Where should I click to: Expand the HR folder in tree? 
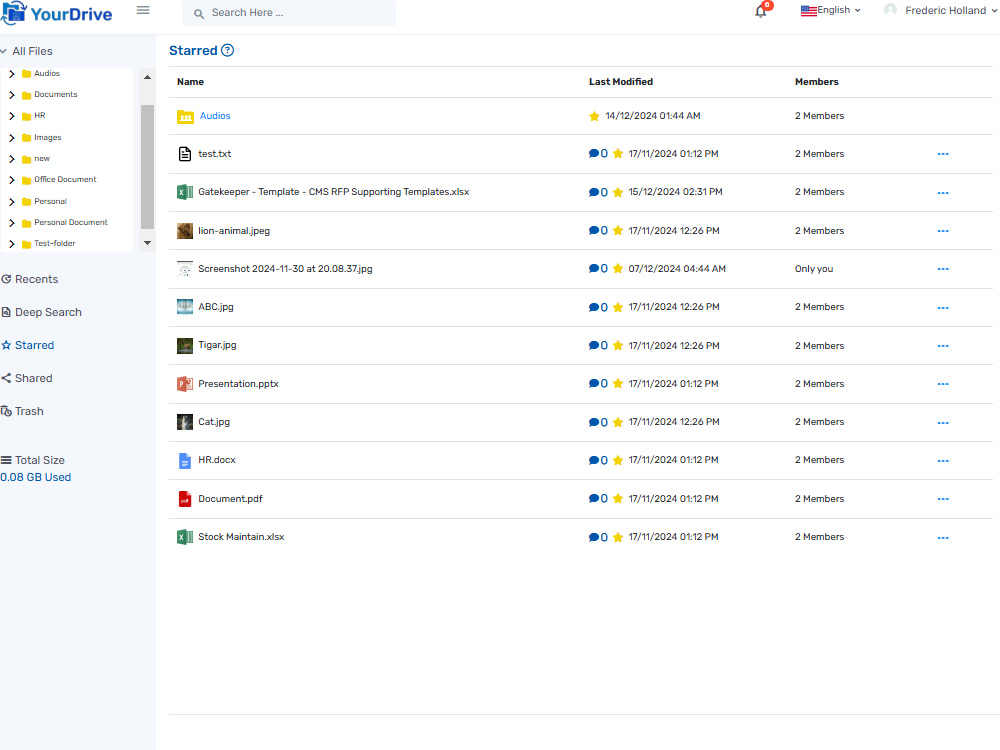point(11,116)
